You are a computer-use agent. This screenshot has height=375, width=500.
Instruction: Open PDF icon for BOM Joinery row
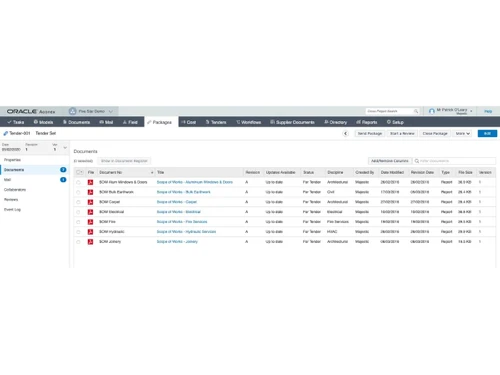coord(90,242)
